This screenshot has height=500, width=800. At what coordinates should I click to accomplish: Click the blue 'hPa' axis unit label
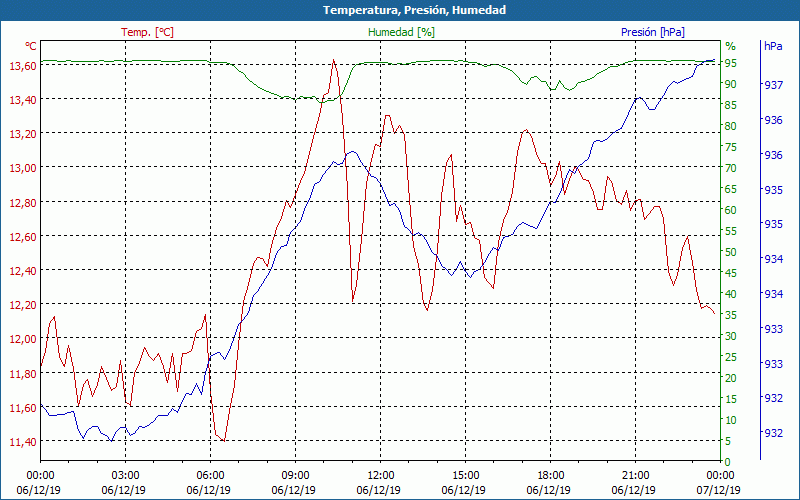click(x=773, y=46)
